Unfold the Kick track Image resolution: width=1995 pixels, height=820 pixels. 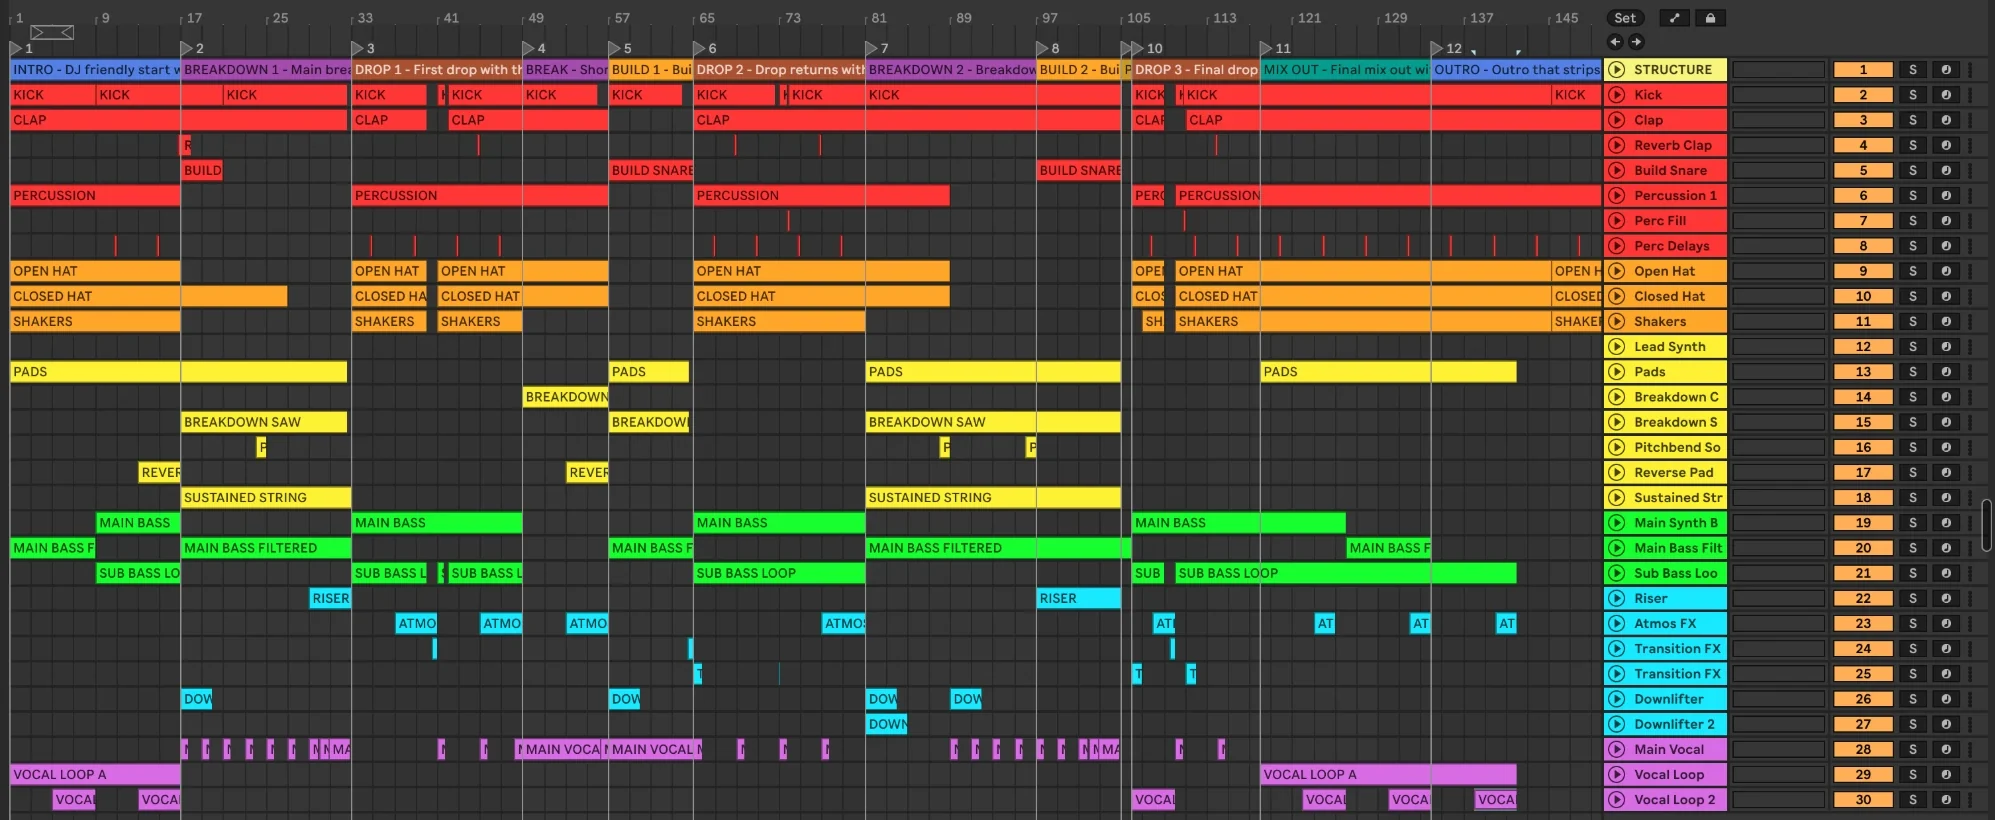1617,95
